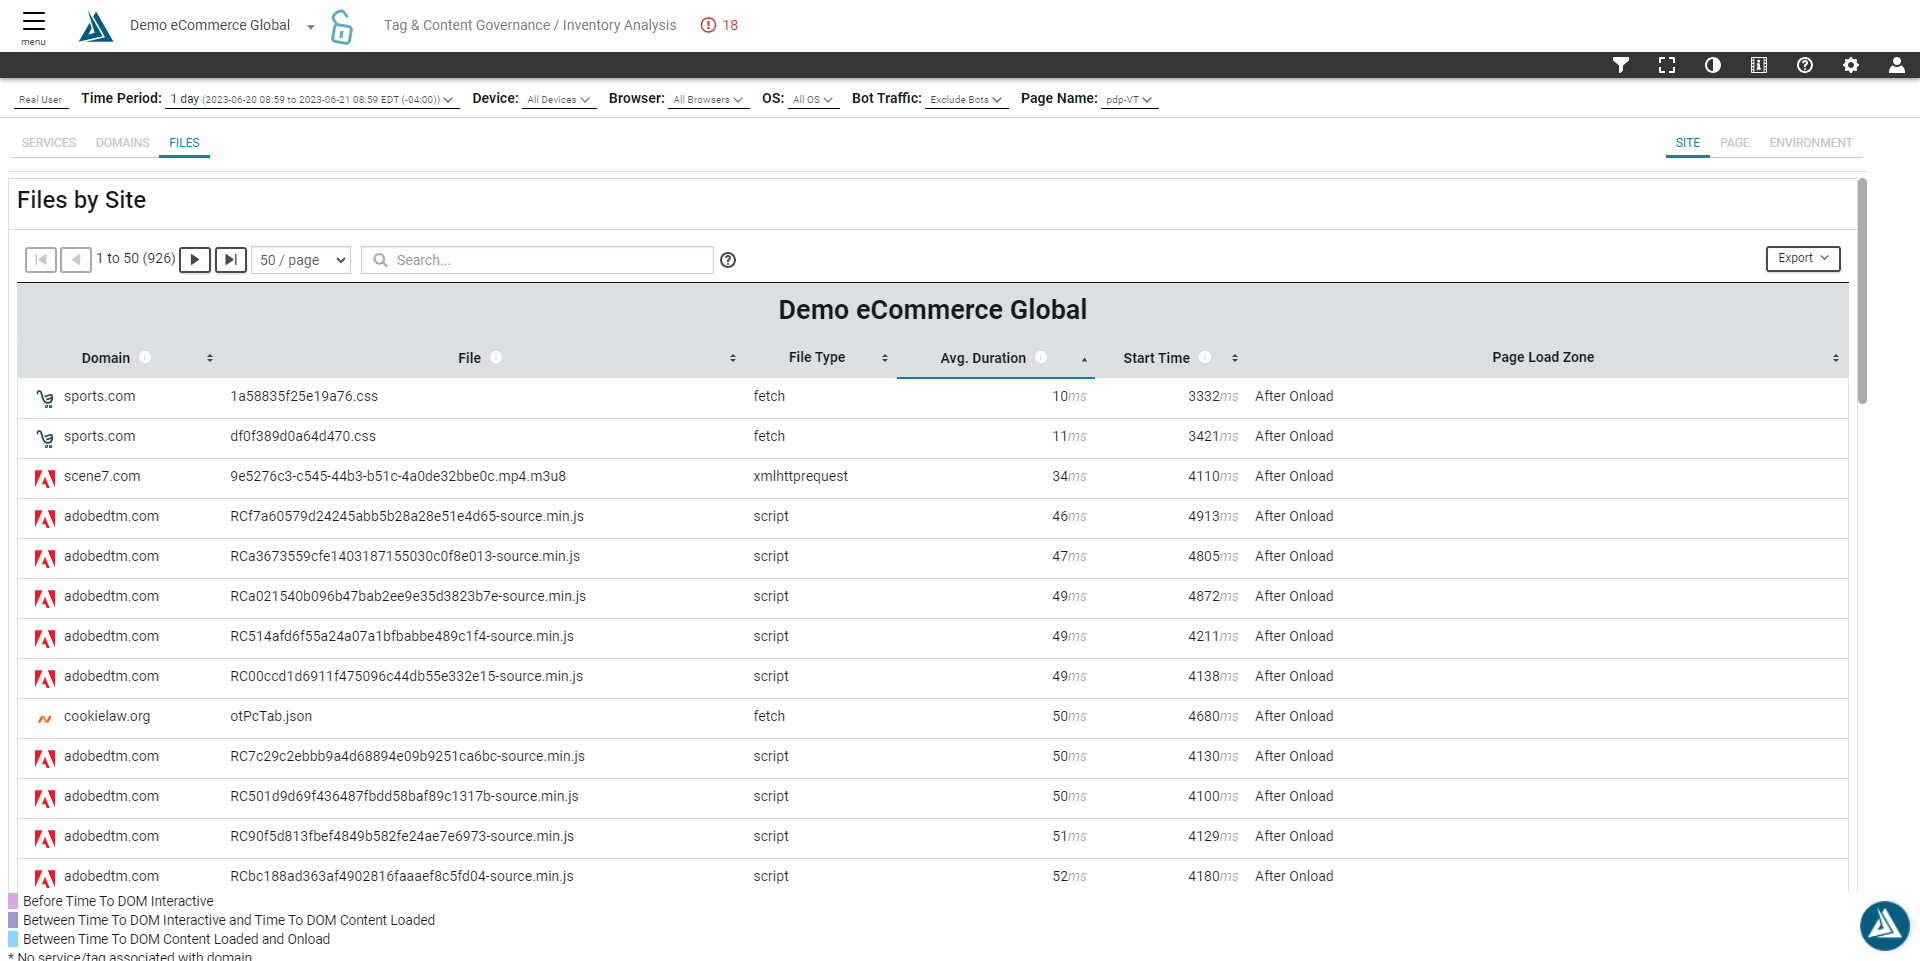The height and width of the screenshot is (961, 1920).
Task: Switch to the PAGE view tab
Action: pos(1735,143)
